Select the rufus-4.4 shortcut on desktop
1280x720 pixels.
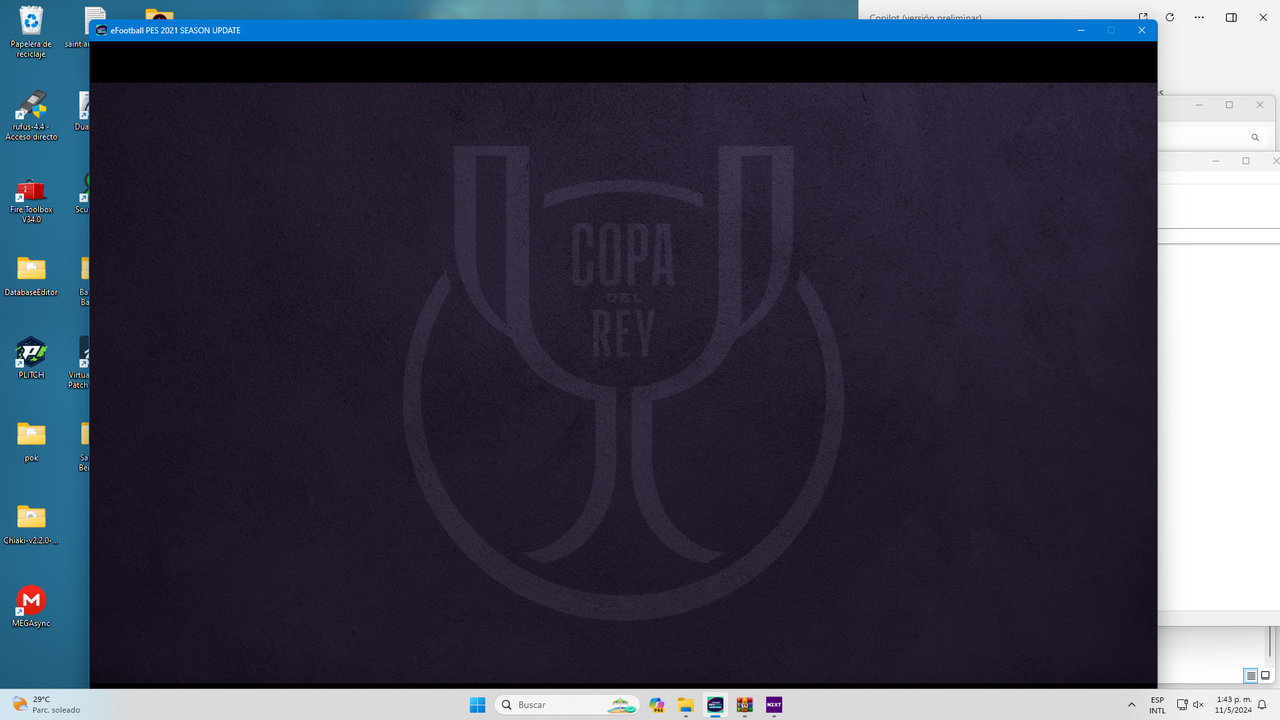pyautogui.click(x=31, y=116)
